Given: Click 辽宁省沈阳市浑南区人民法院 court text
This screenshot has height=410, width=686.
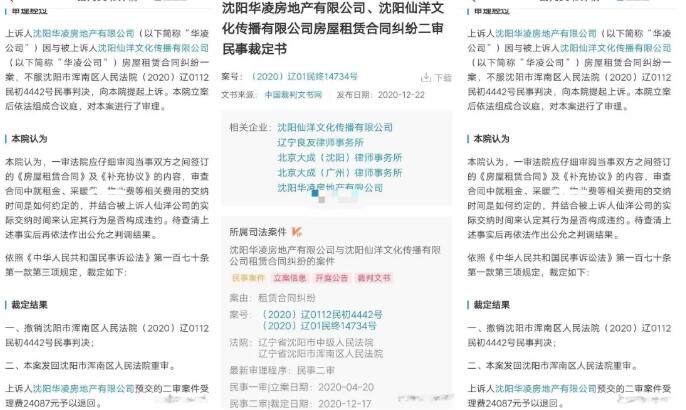Looking at the screenshot, I should click(x=320, y=354).
